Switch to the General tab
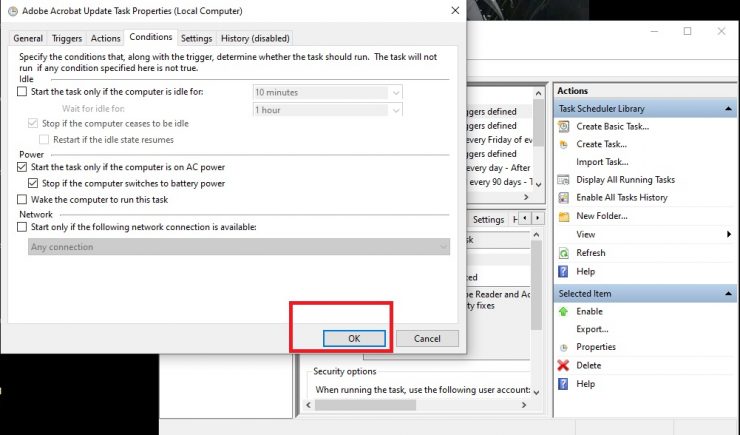Screen dimensions: 740x435 [x=28, y=38]
